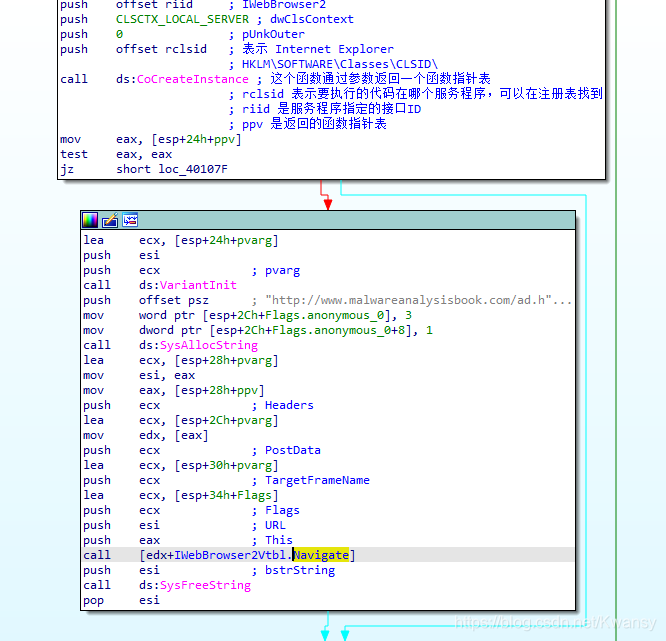Click the loc_40107F jump target
666x641 pixels.
193,169
